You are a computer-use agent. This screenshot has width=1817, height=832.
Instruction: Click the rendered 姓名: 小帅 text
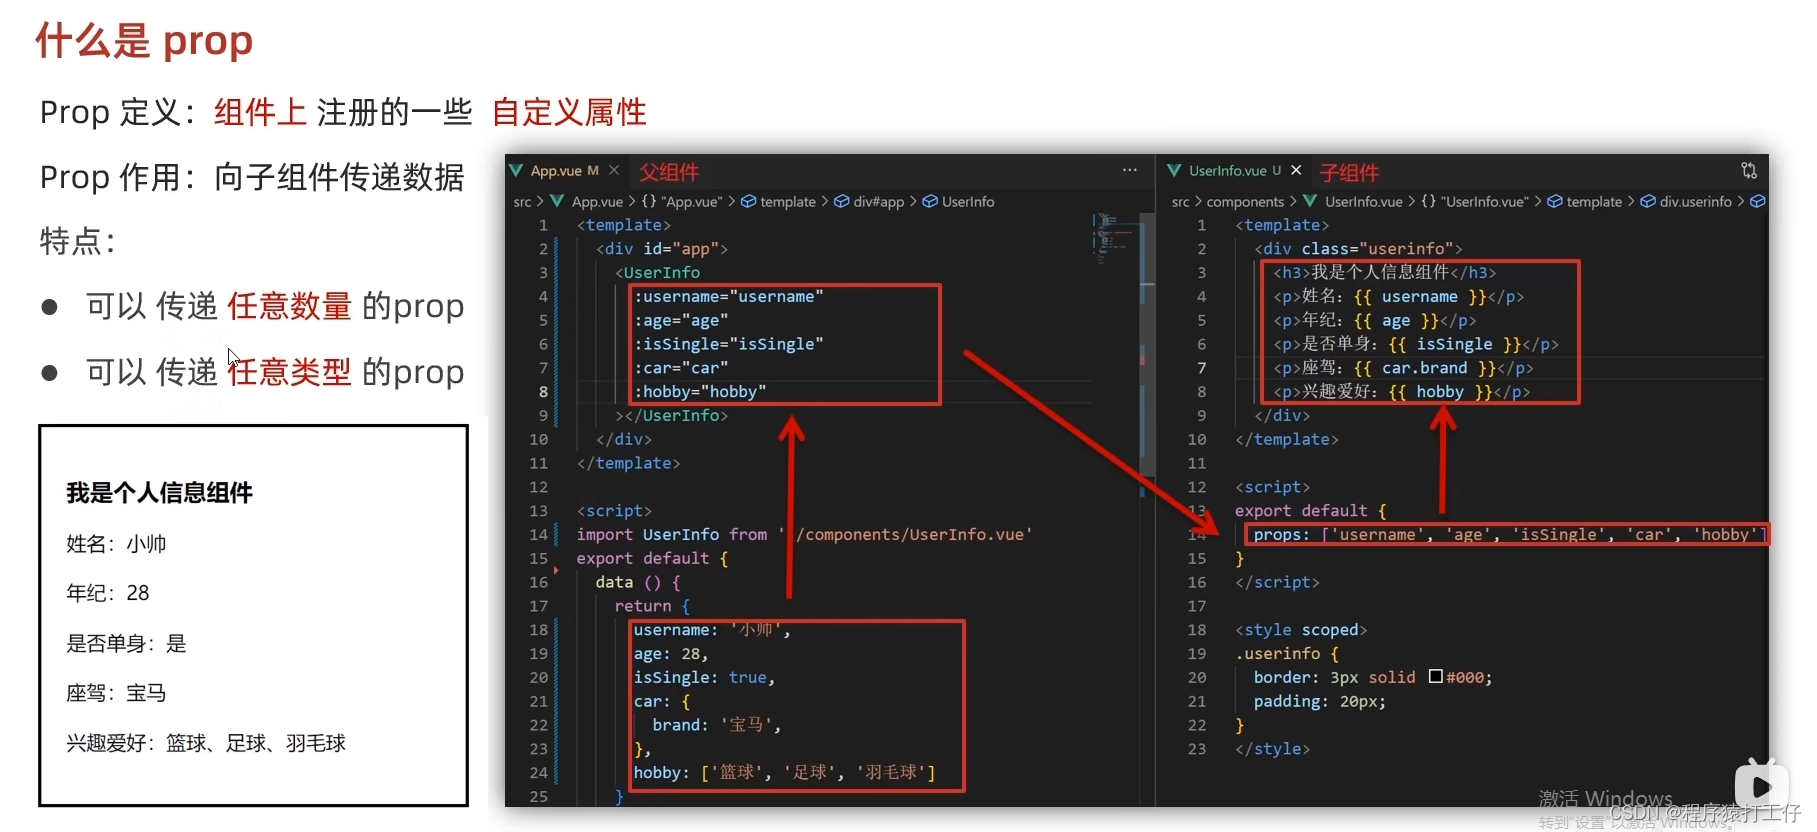coord(116,544)
